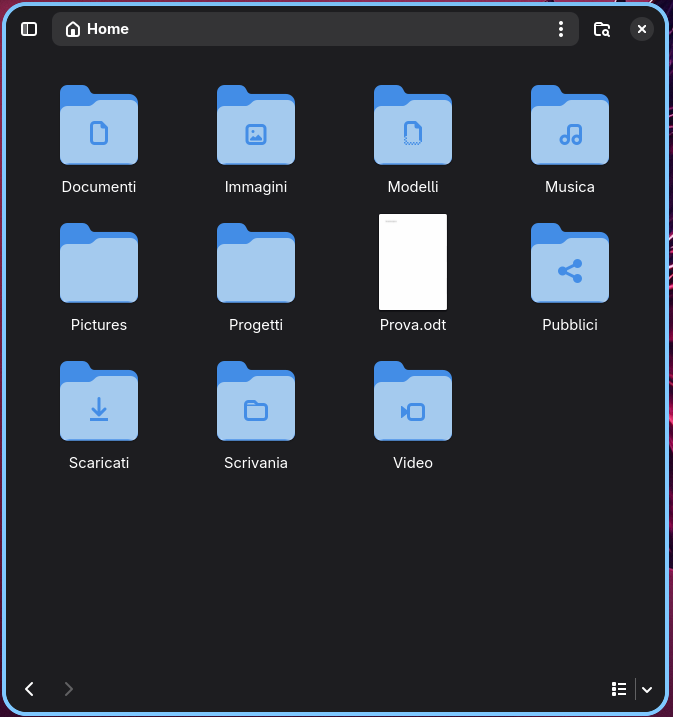673x717 pixels.
Task: Switch to list view
Action: 619,689
